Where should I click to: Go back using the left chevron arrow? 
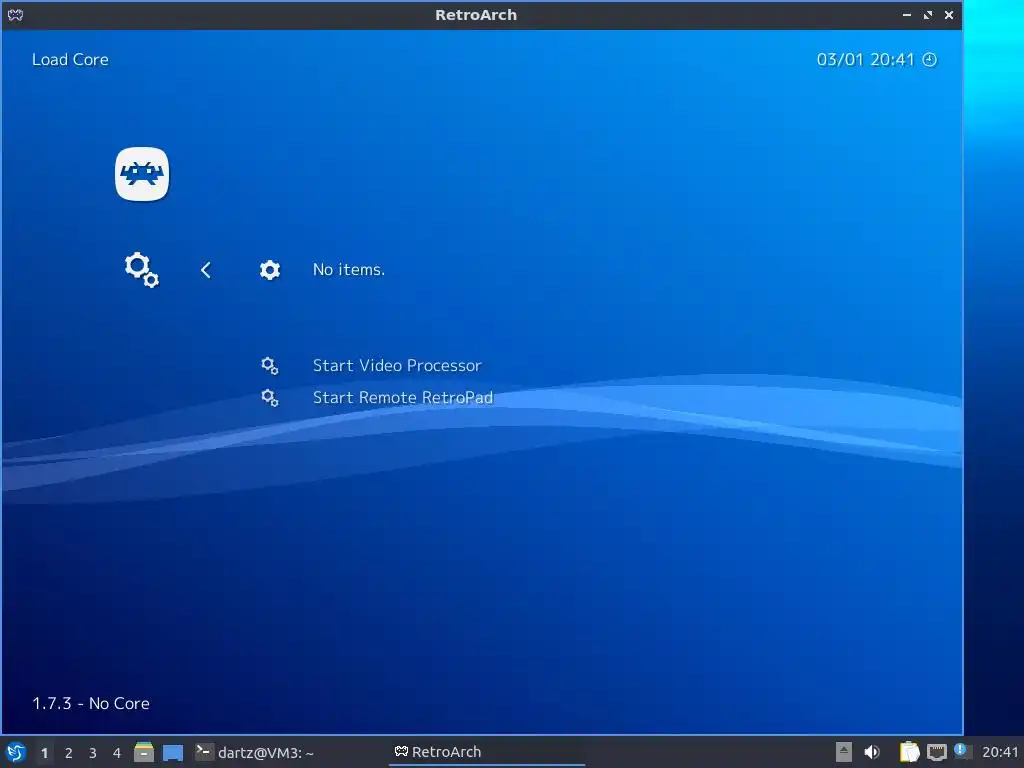click(x=206, y=270)
